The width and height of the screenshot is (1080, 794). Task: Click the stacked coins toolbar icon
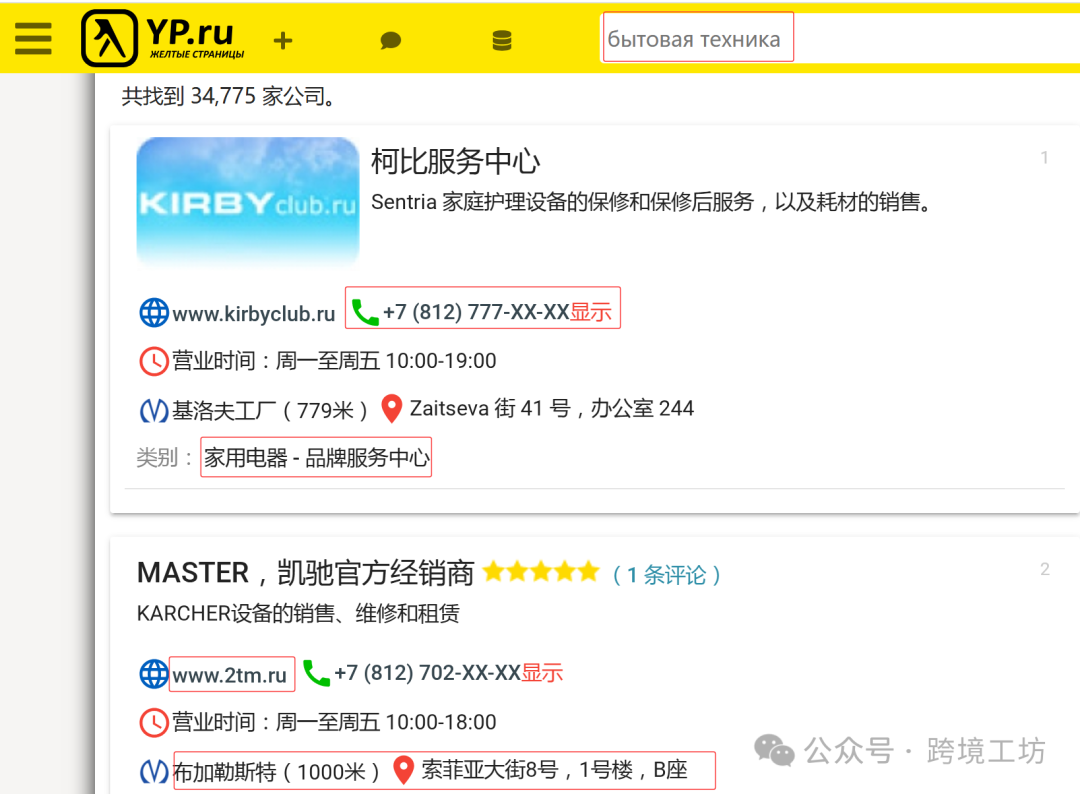(x=501, y=39)
